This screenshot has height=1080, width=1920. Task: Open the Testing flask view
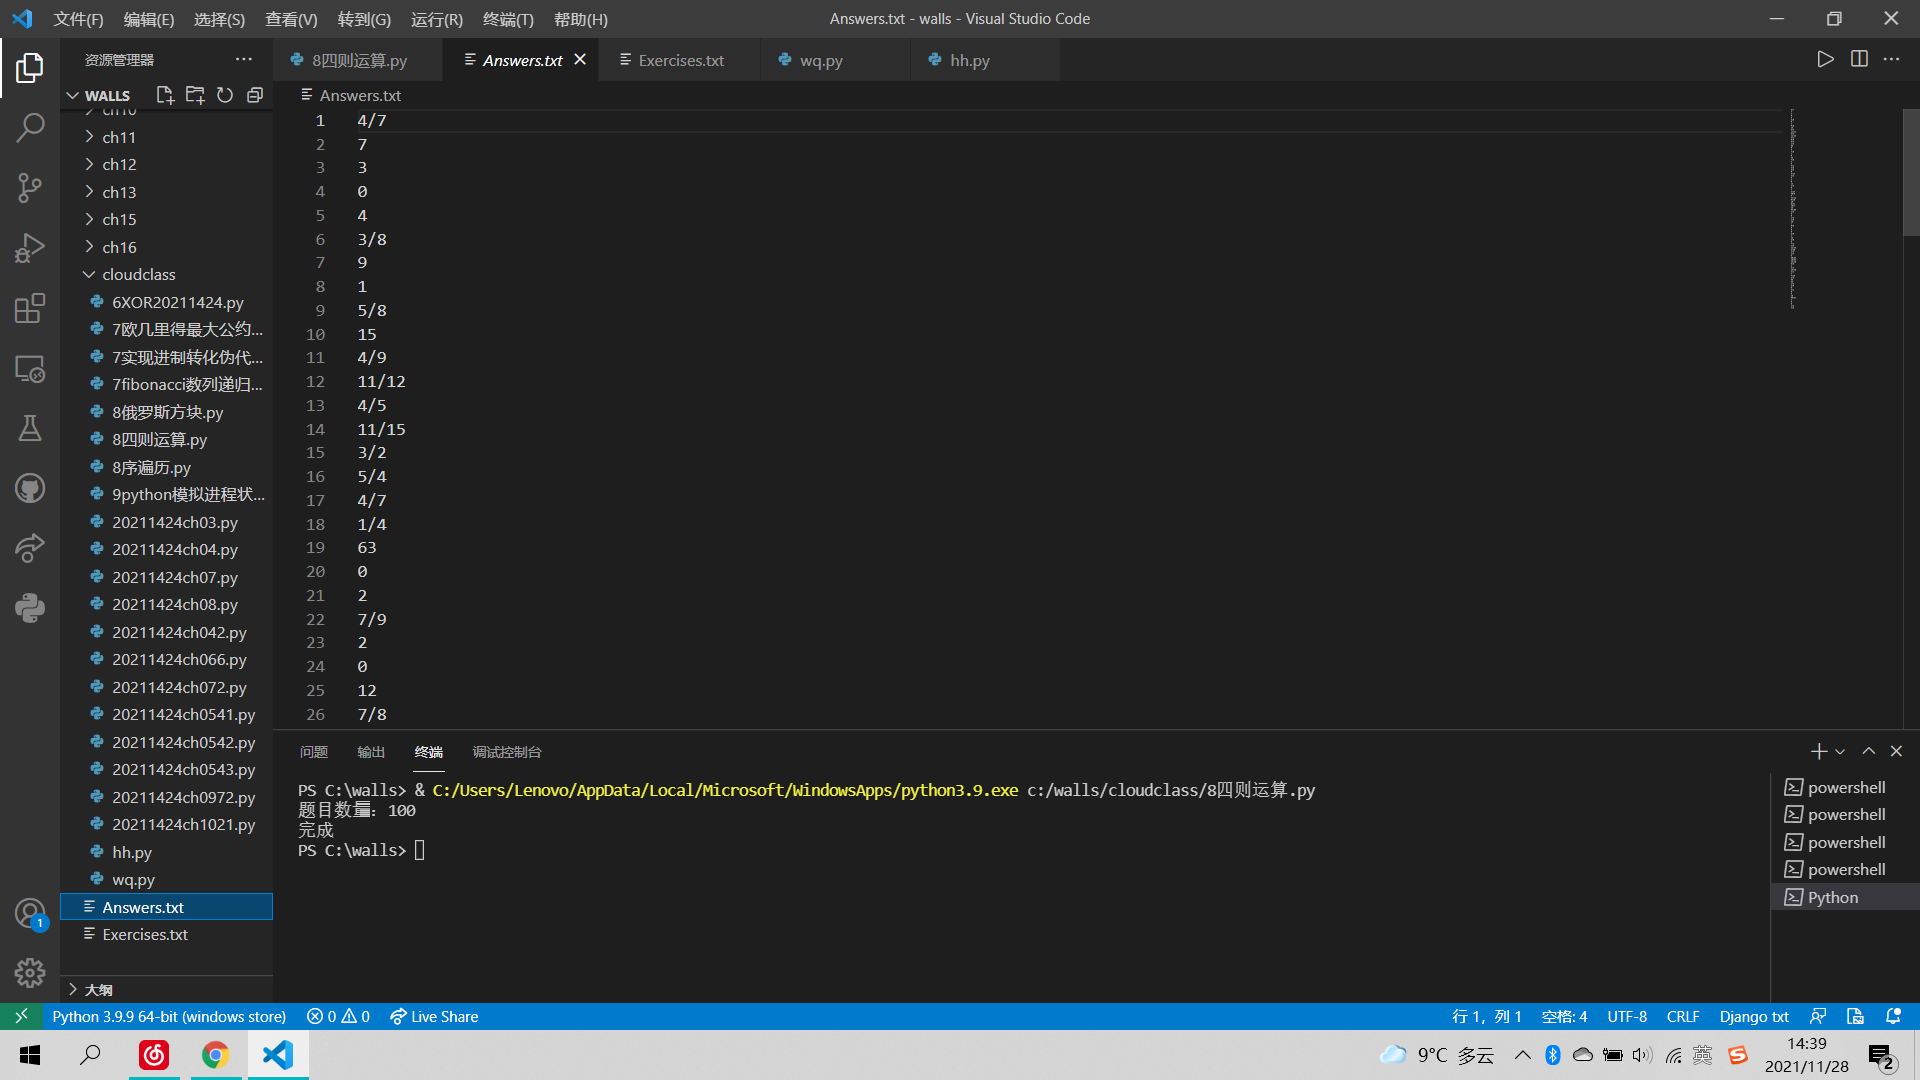coord(30,428)
